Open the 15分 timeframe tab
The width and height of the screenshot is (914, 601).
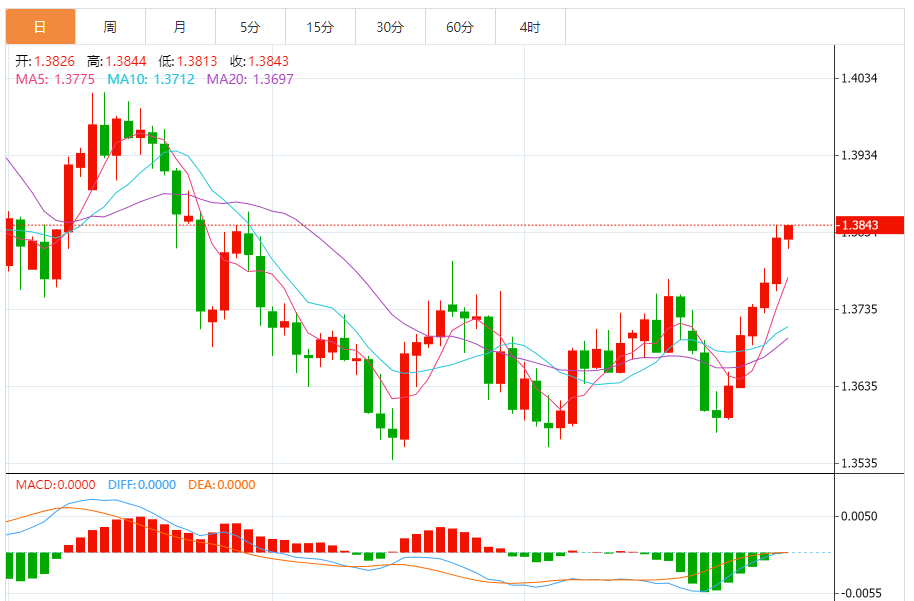pyautogui.click(x=320, y=27)
